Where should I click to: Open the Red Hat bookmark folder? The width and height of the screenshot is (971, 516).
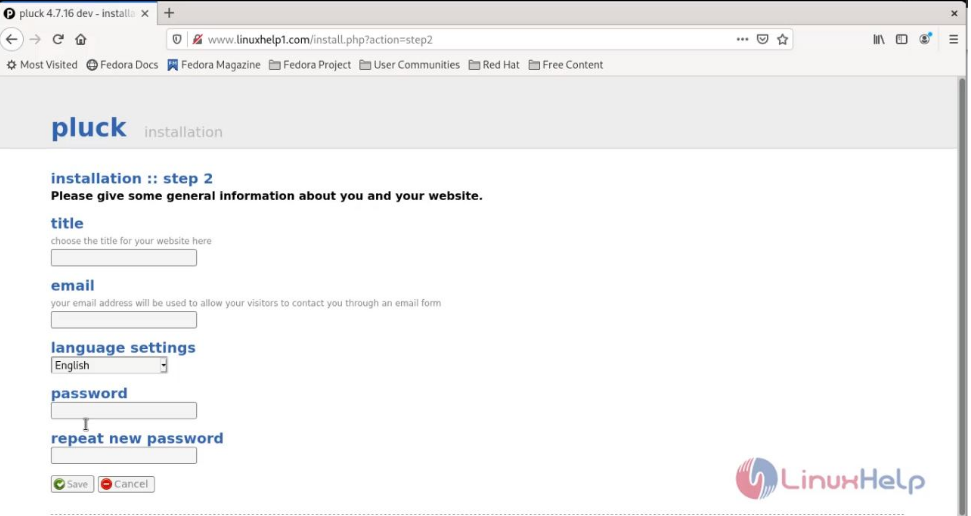click(x=494, y=64)
